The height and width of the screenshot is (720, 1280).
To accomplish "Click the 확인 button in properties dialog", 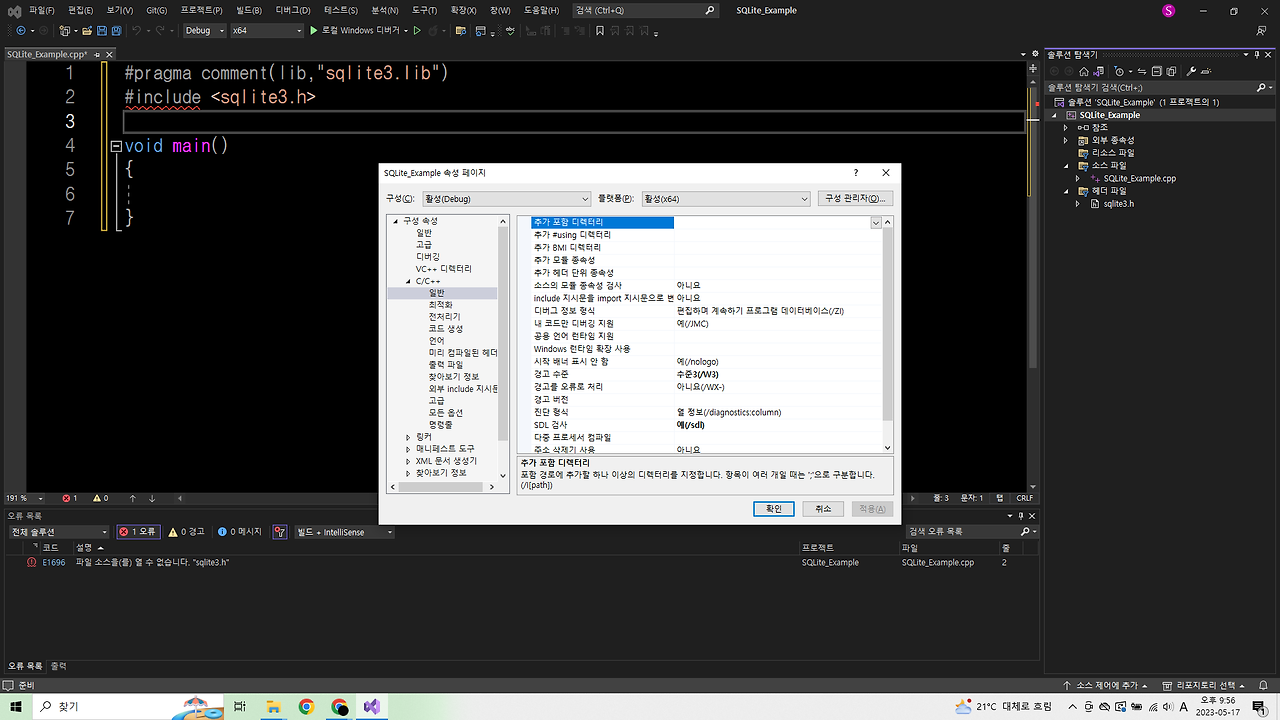I will pos(774,509).
